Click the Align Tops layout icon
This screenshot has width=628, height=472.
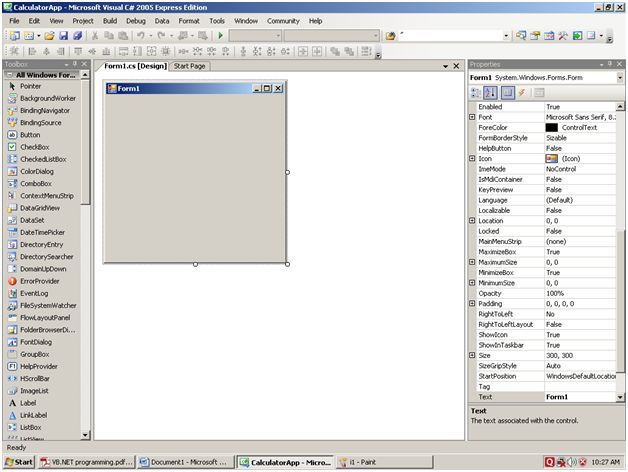pos(78,51)
